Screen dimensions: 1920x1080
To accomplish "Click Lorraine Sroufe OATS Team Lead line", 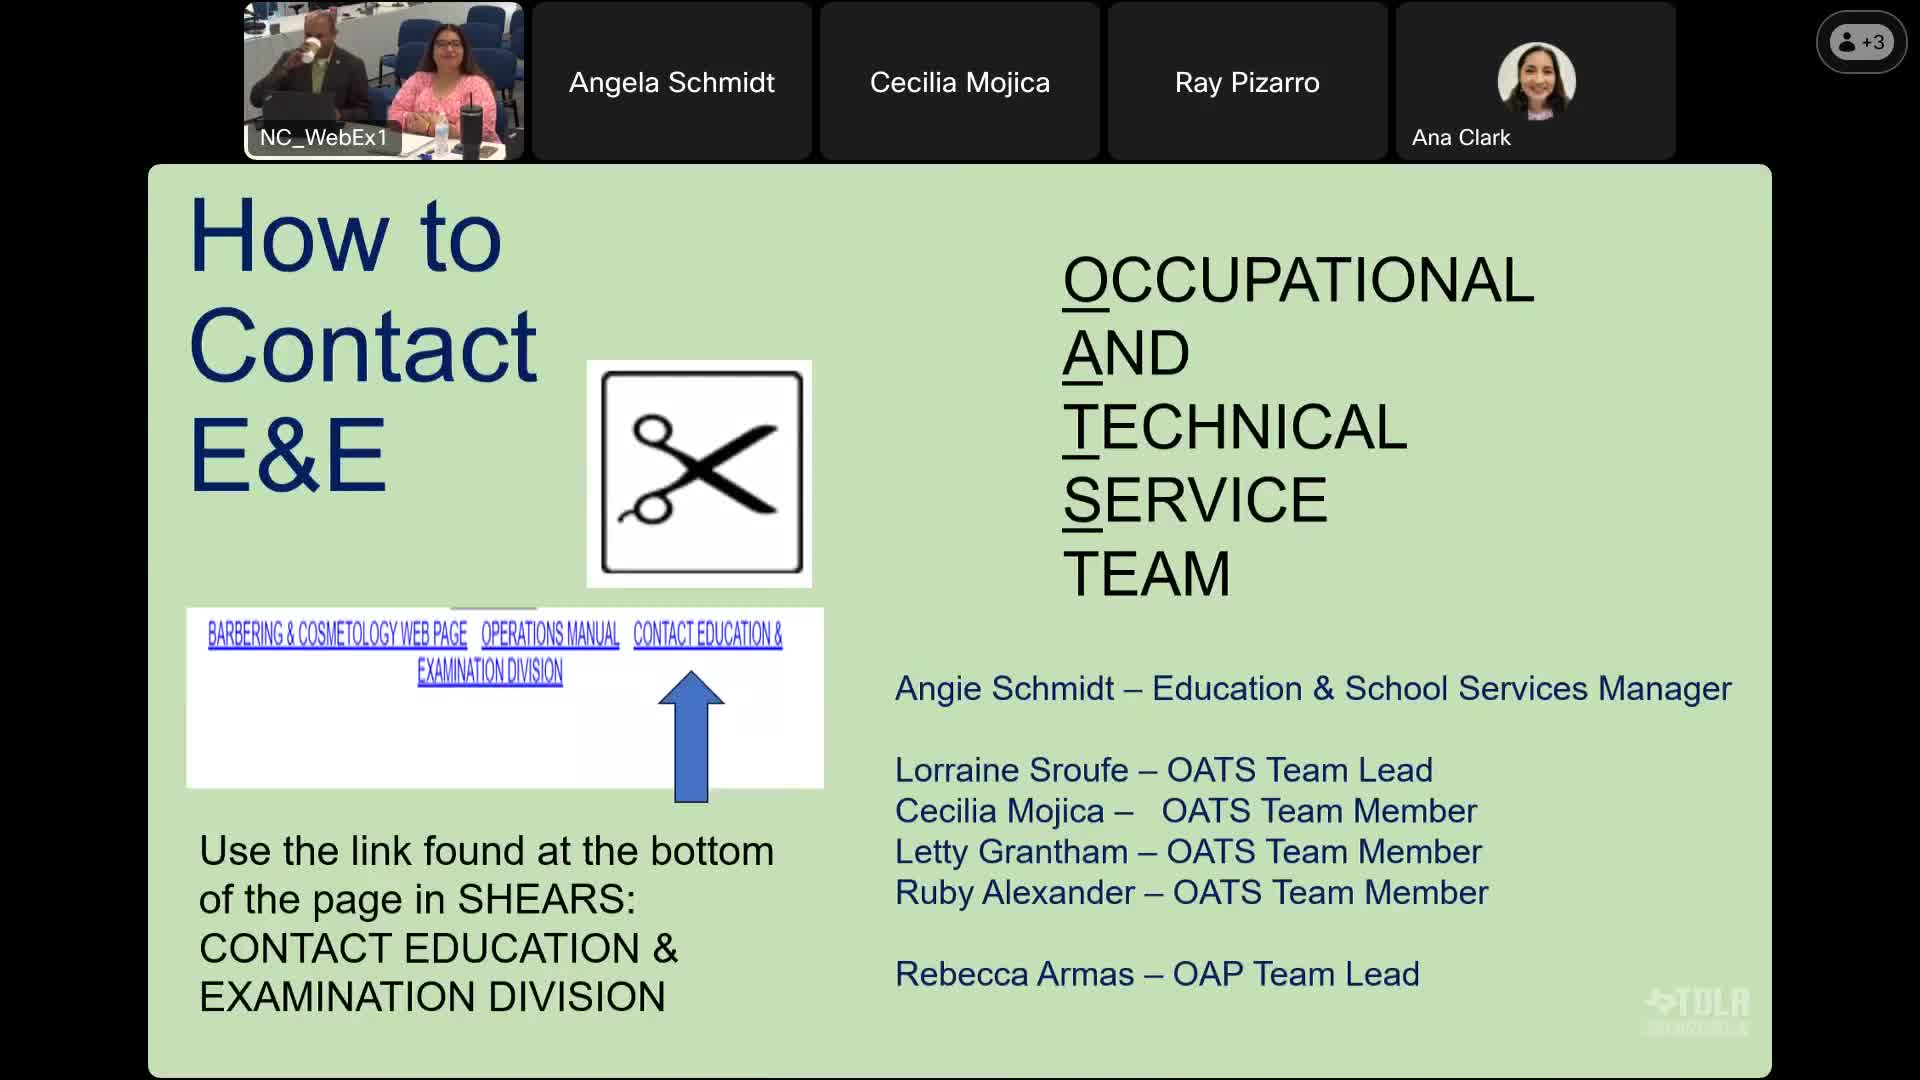I will (x=1163, y=770).
